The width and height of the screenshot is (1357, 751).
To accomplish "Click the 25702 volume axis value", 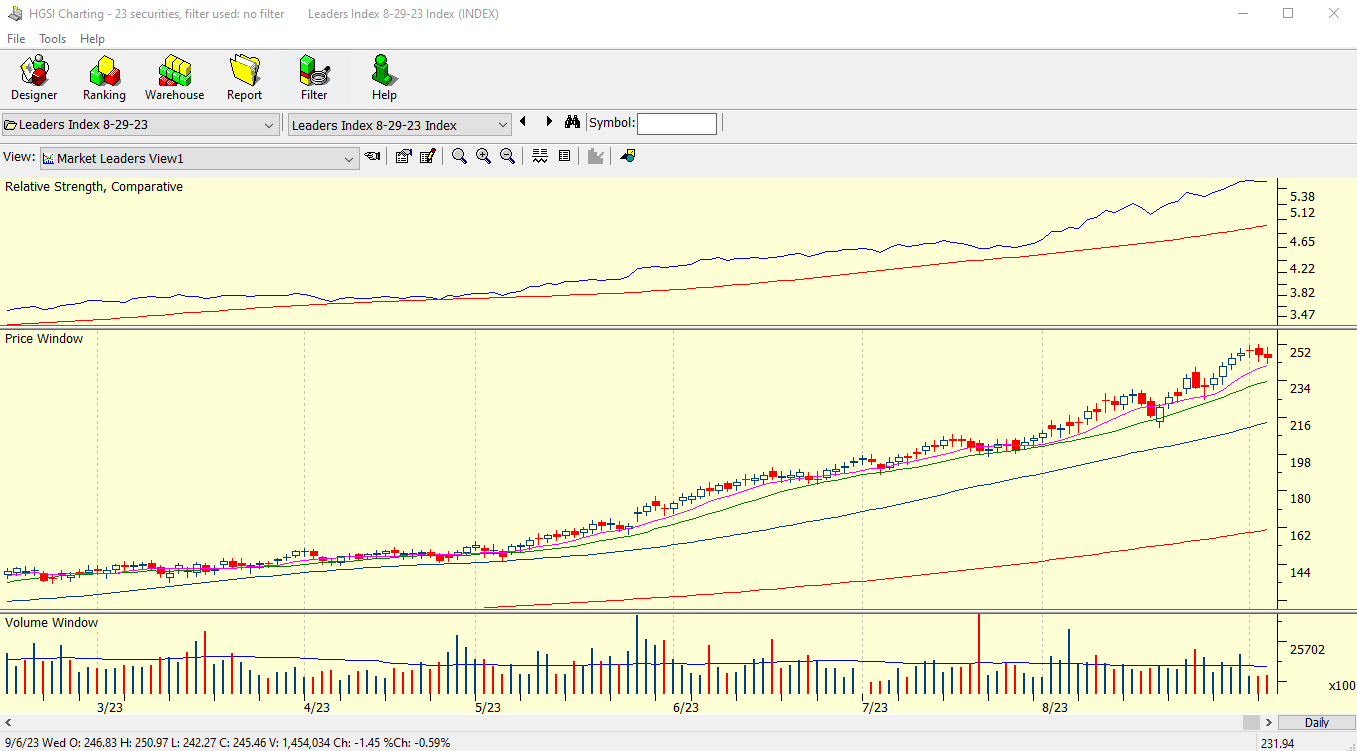I will coord(1307,650).
